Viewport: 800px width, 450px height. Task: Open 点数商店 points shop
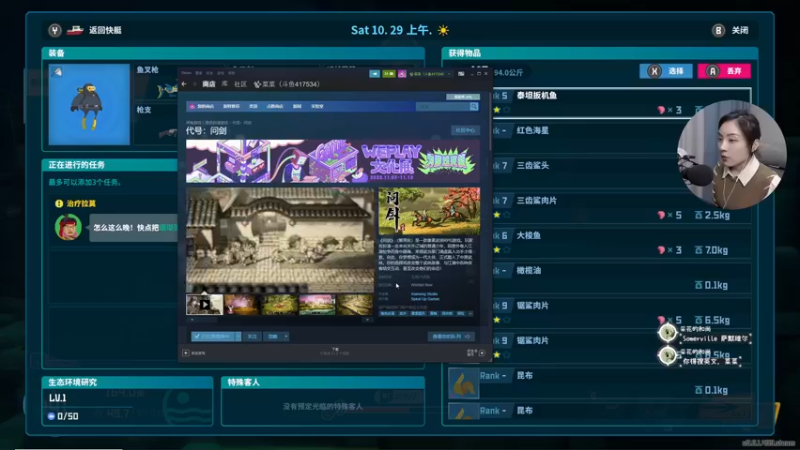[274, 107]
